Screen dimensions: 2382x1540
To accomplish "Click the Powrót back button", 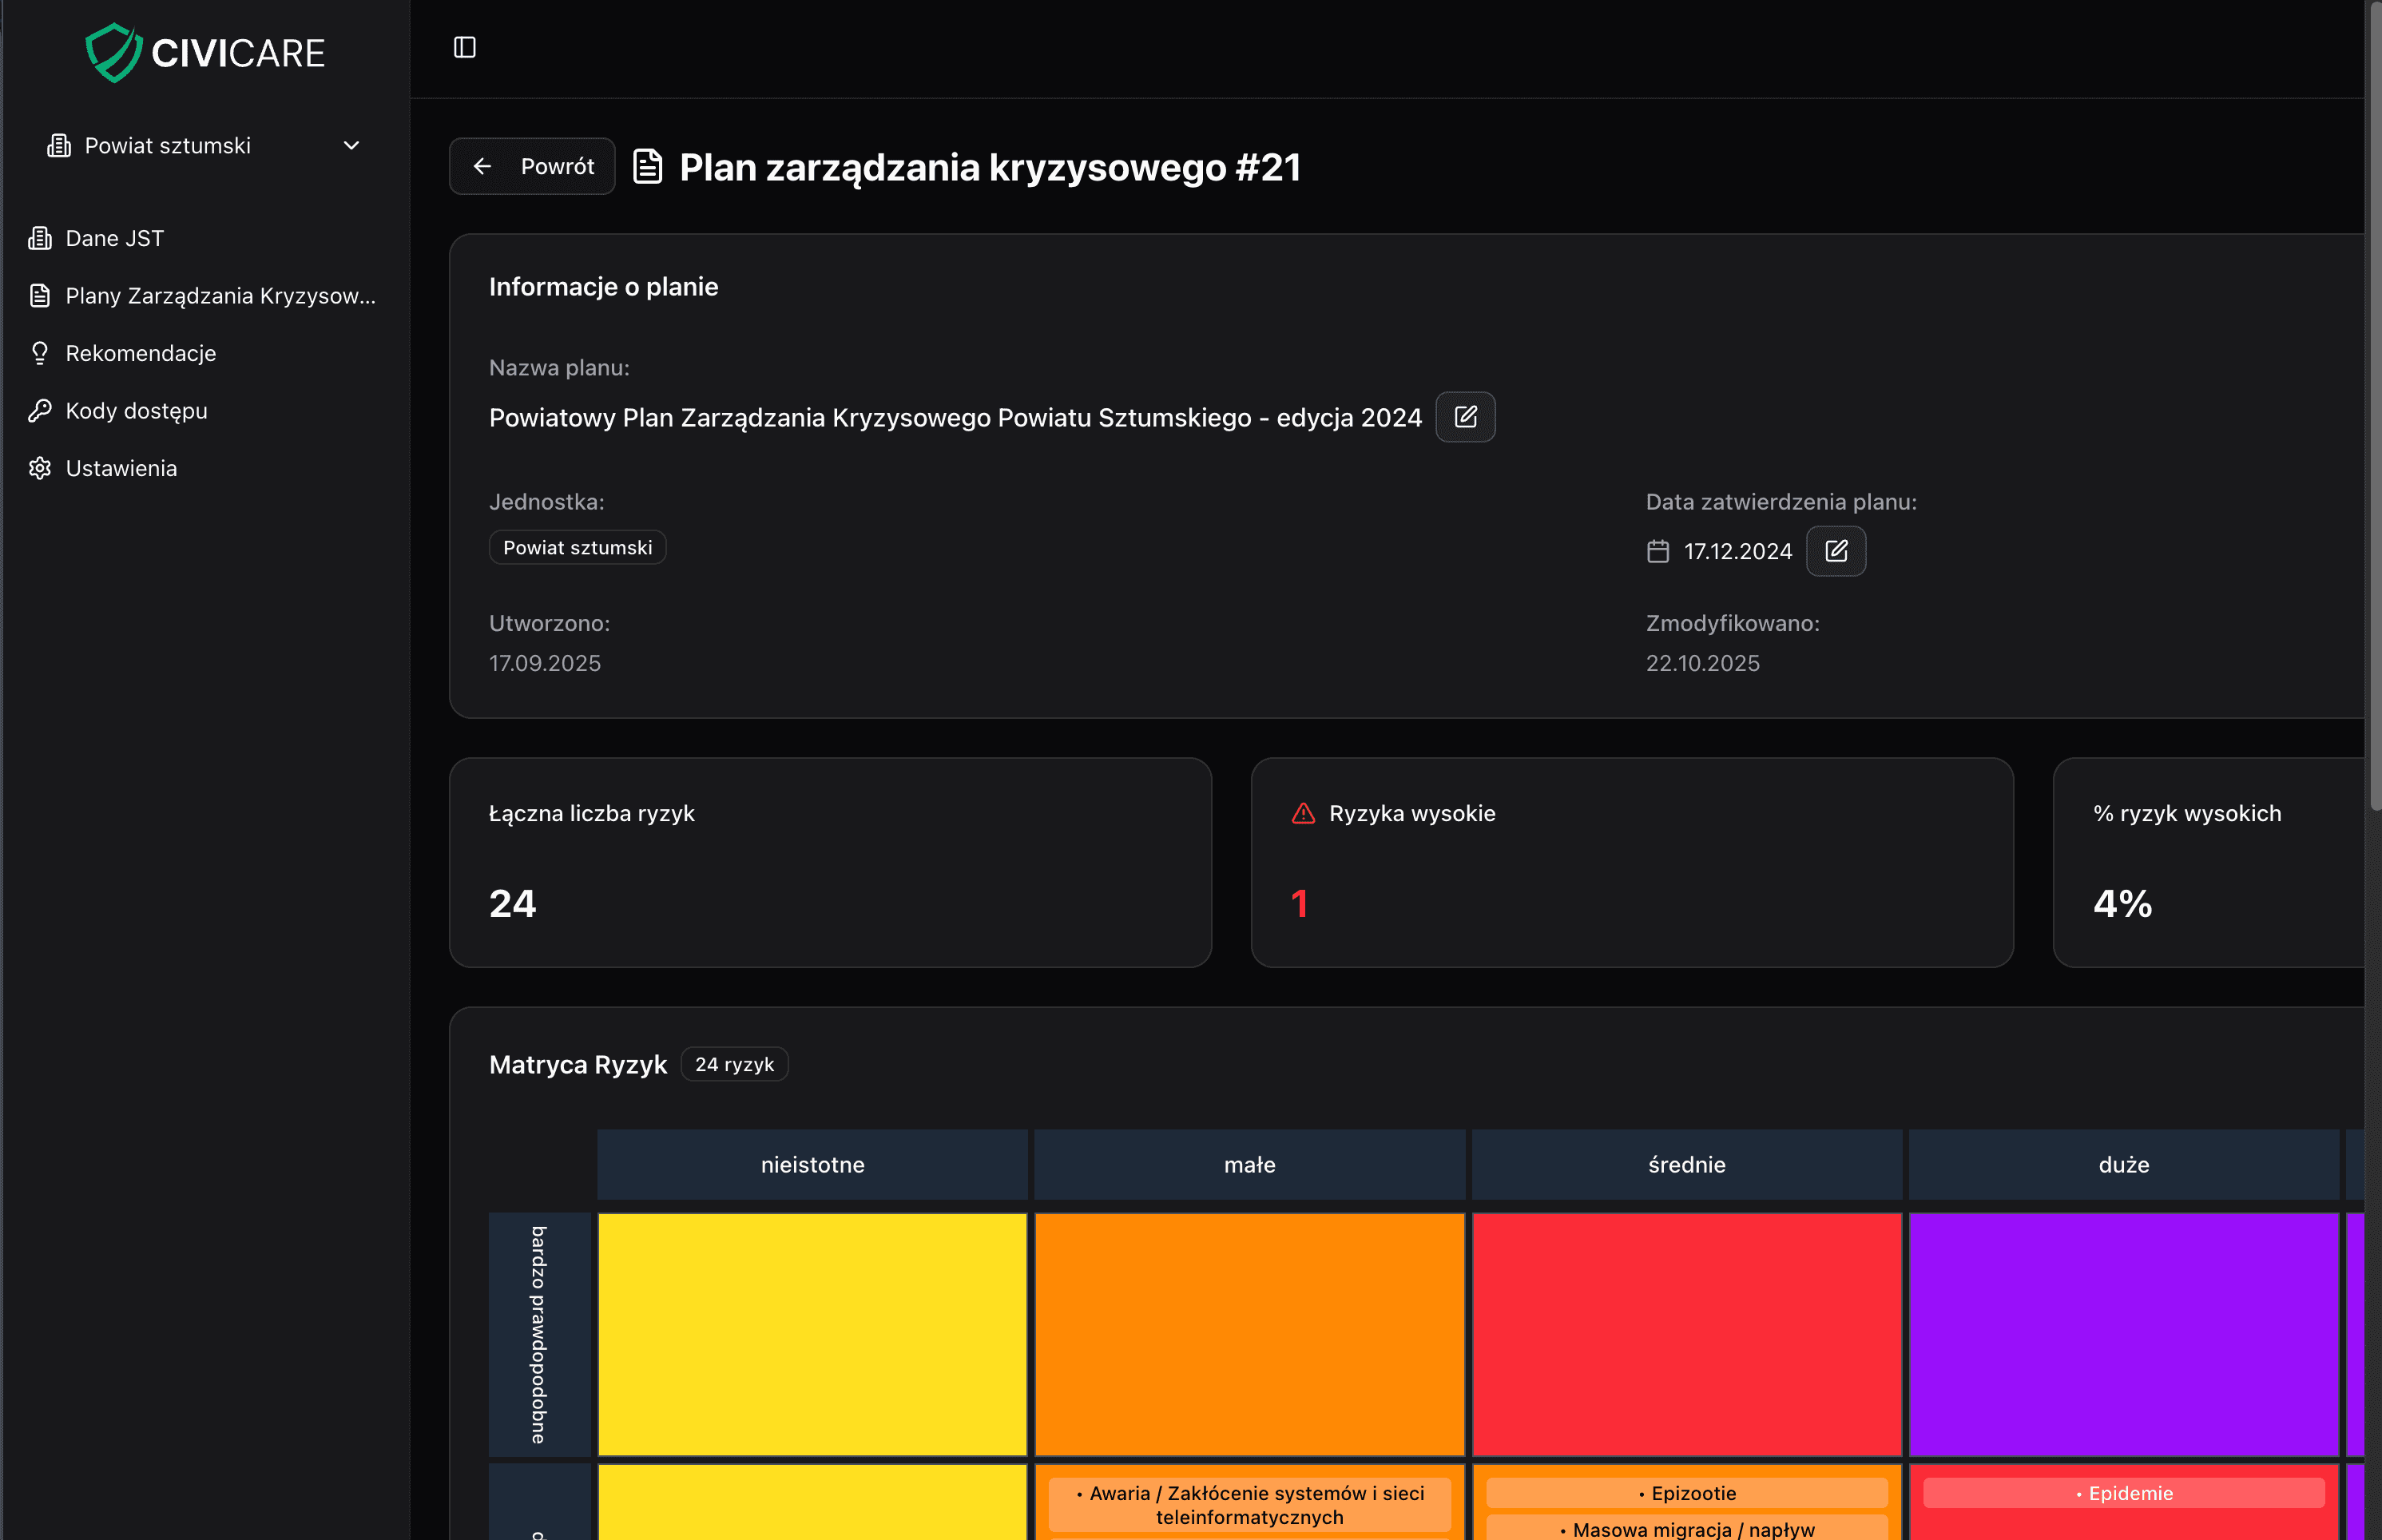I will pyautogui.click(x=532, y=166).
